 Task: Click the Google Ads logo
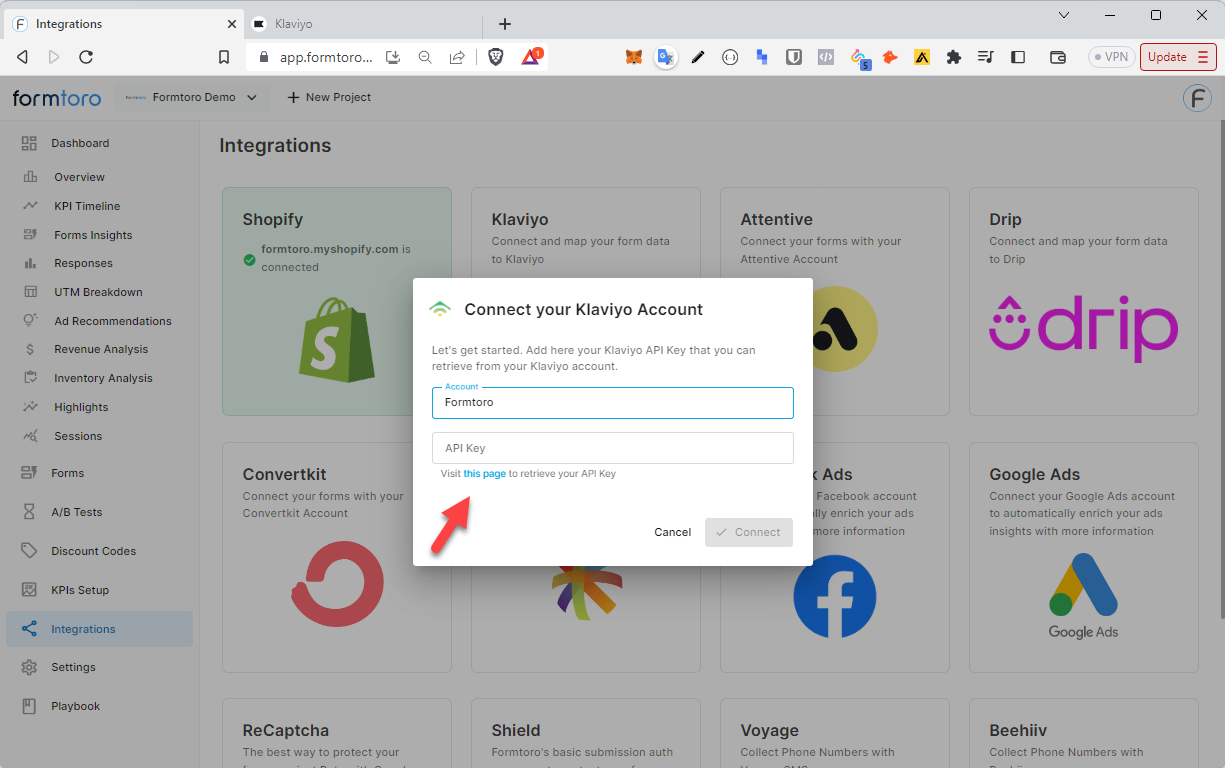pyautogui.click(x=1084, y=595)
